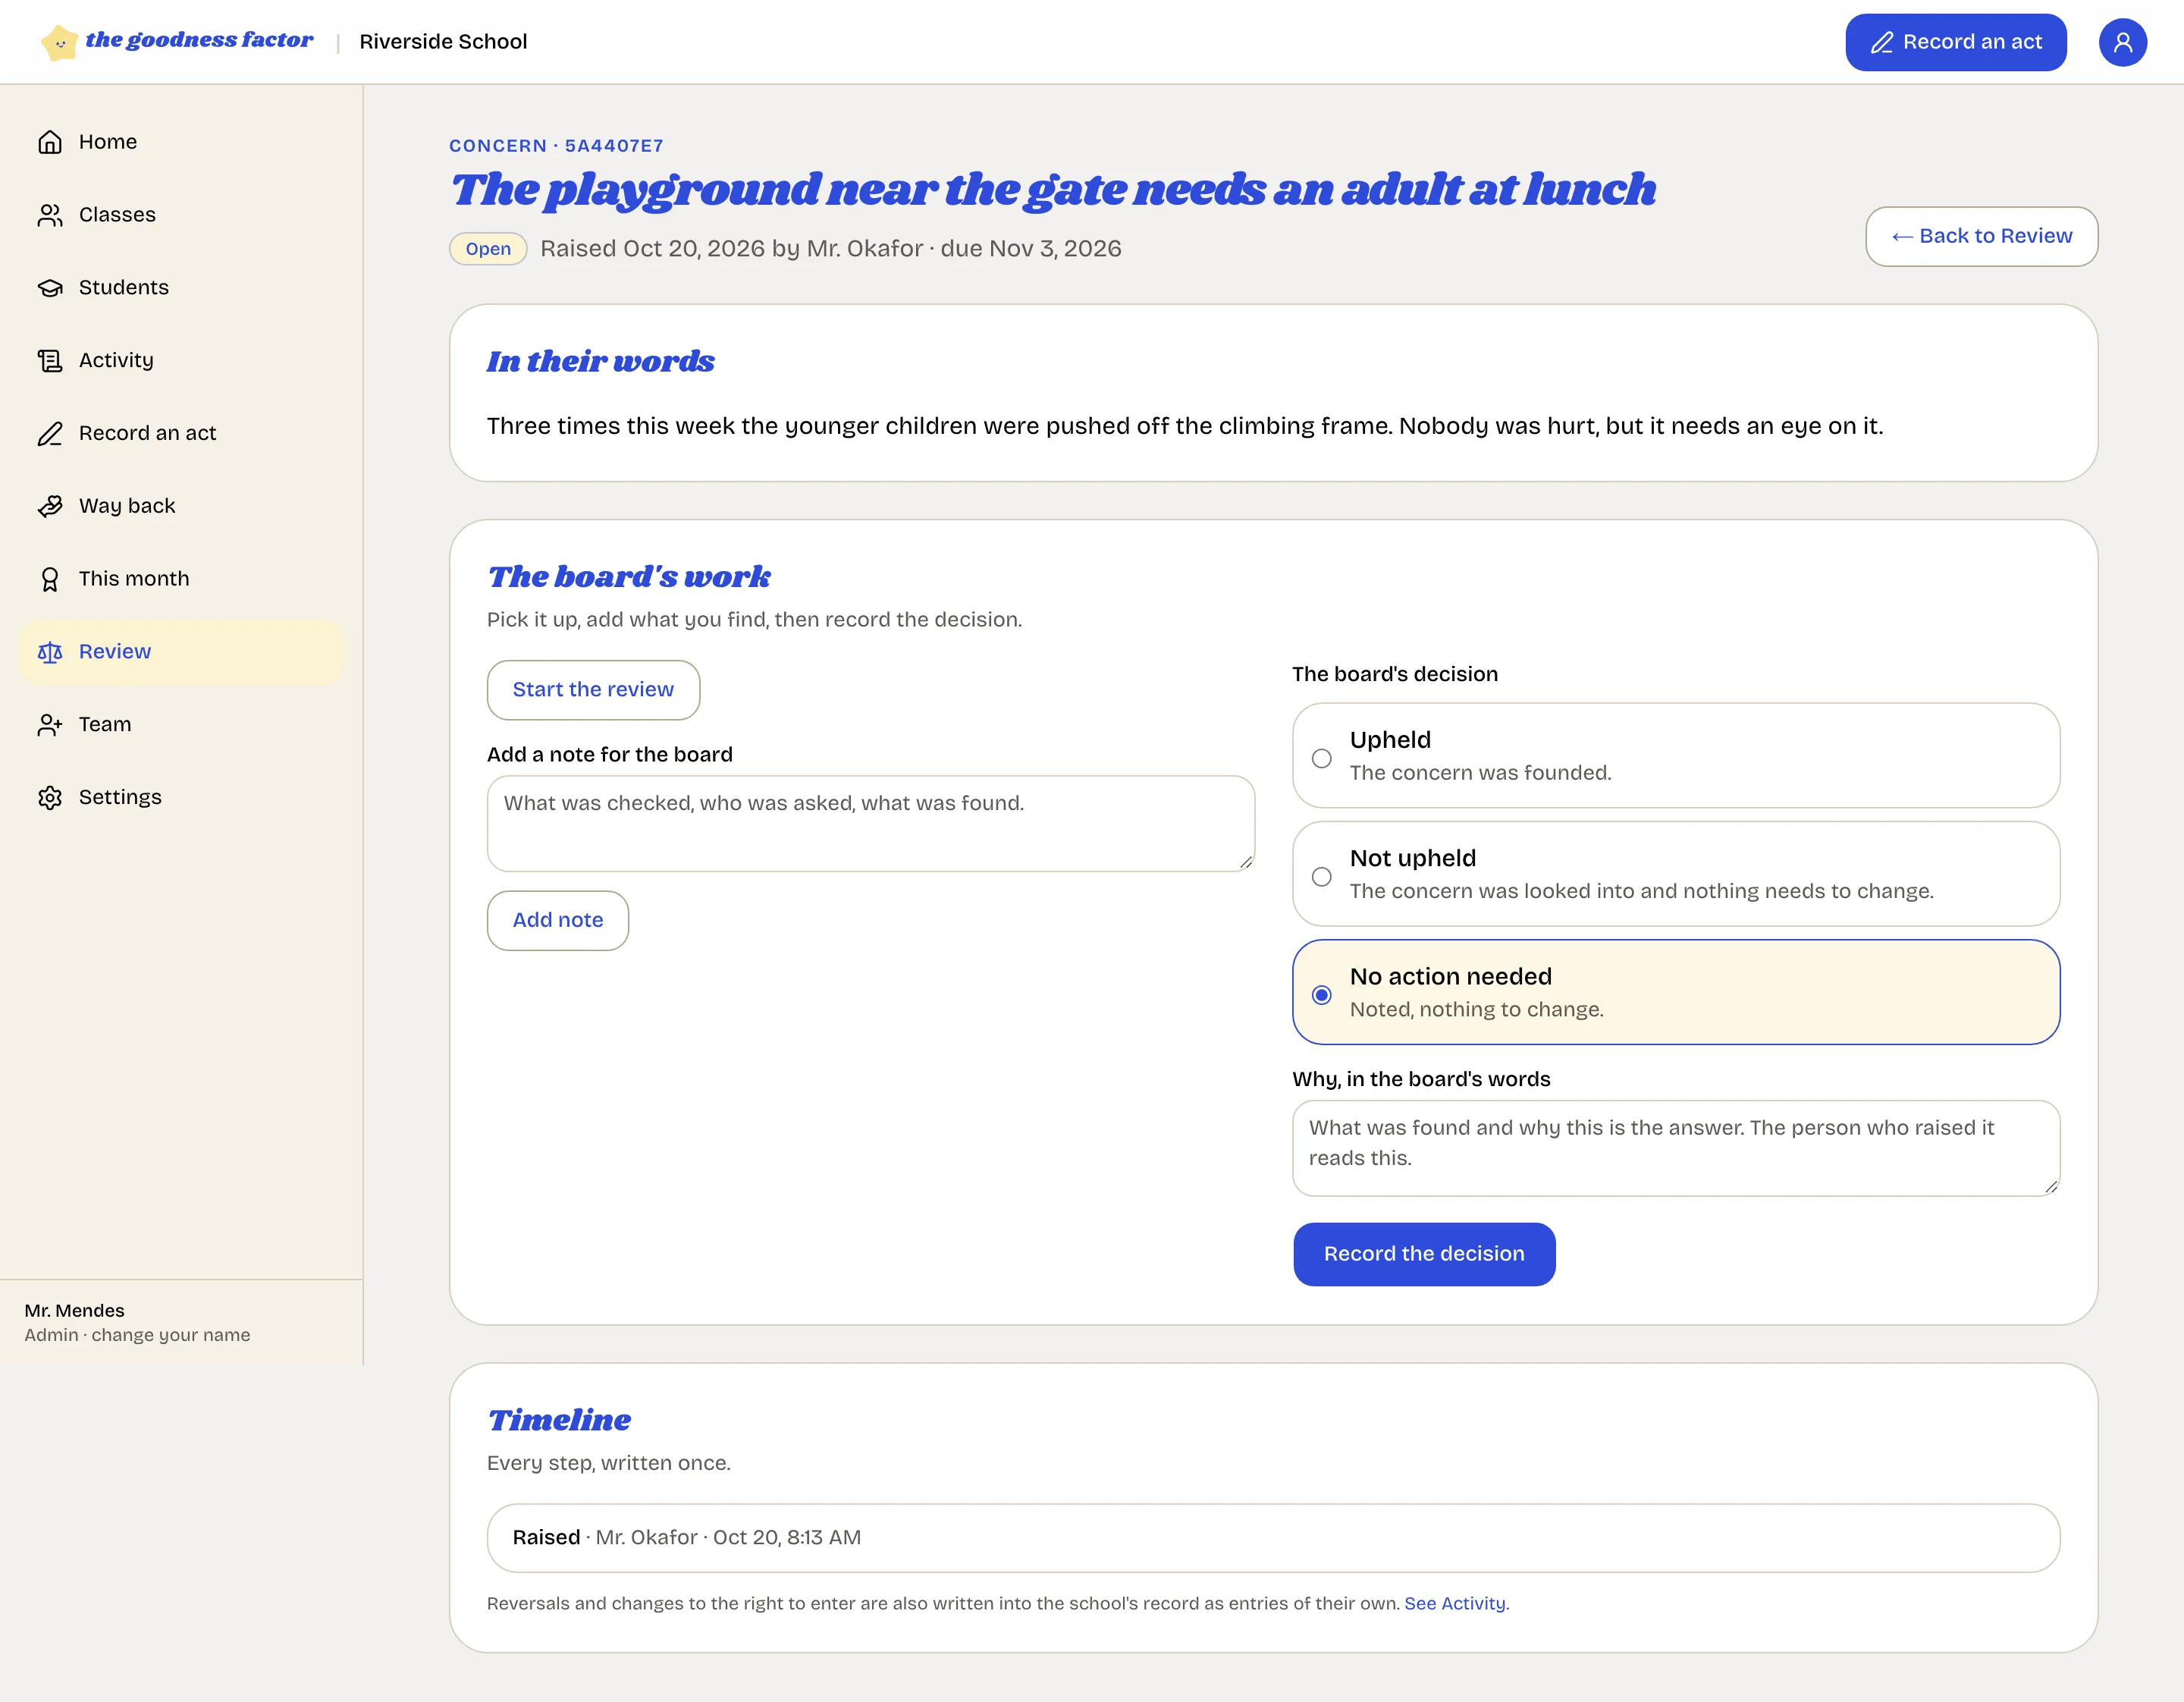
Task: Click the Open status badge
Action: tap(488, 249)
